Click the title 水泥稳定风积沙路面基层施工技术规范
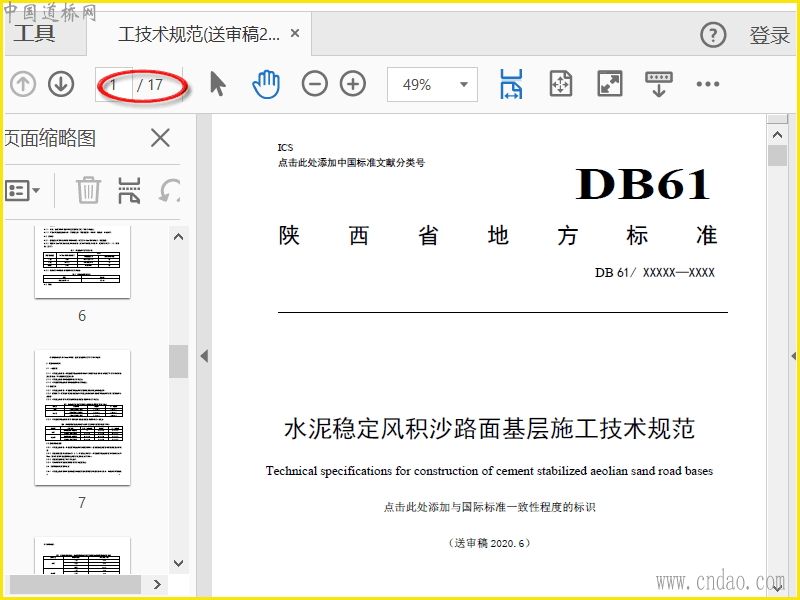Image resolution: width=800 pixels, height=600 pixels. click(489, 429)
